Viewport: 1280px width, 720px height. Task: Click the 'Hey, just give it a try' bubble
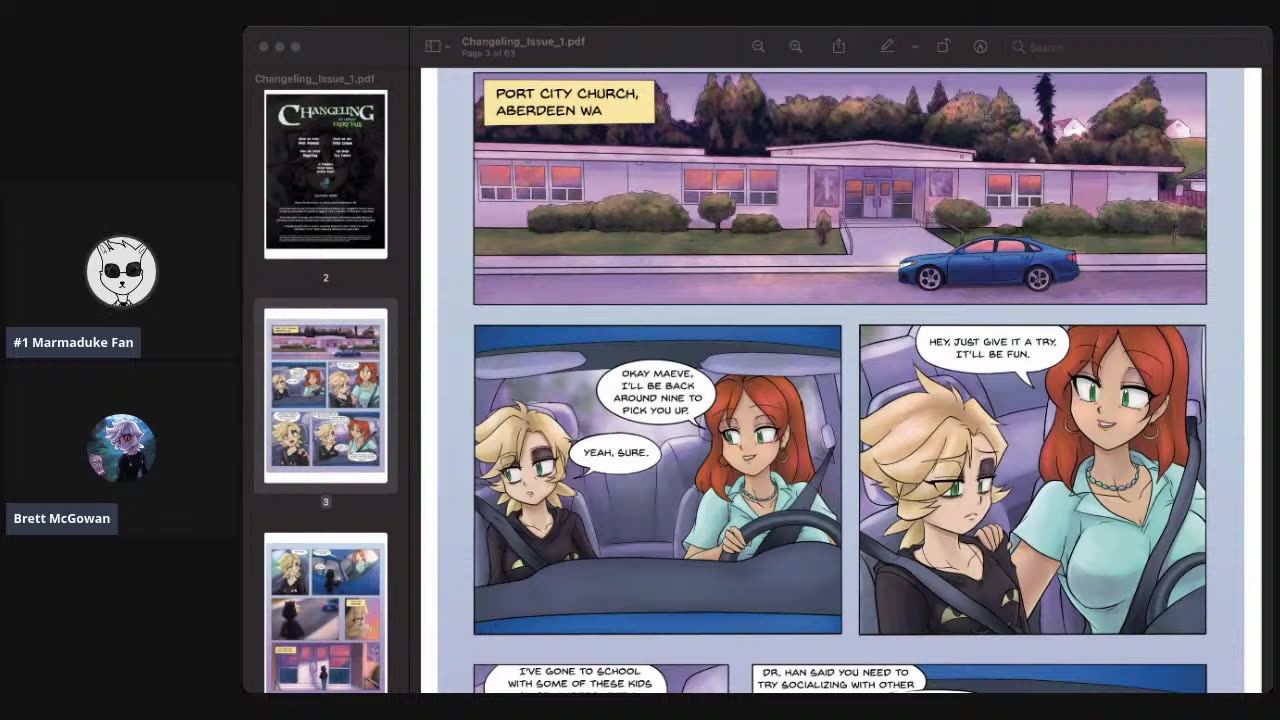[991, 350]
